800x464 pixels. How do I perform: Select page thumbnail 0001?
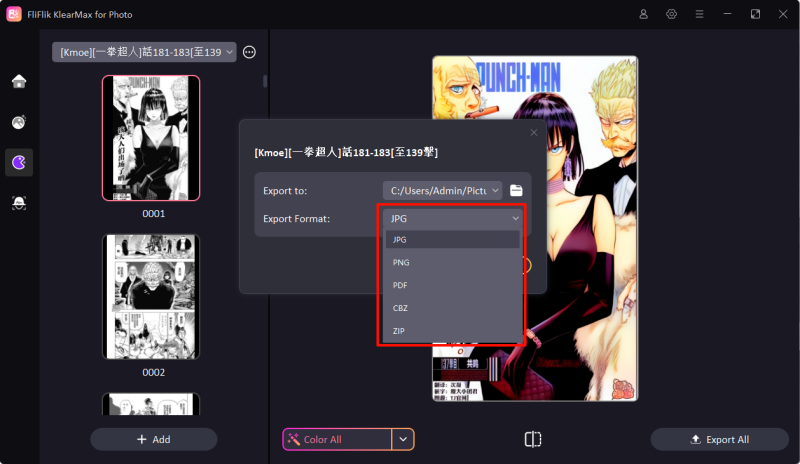(x=151, y=138)
